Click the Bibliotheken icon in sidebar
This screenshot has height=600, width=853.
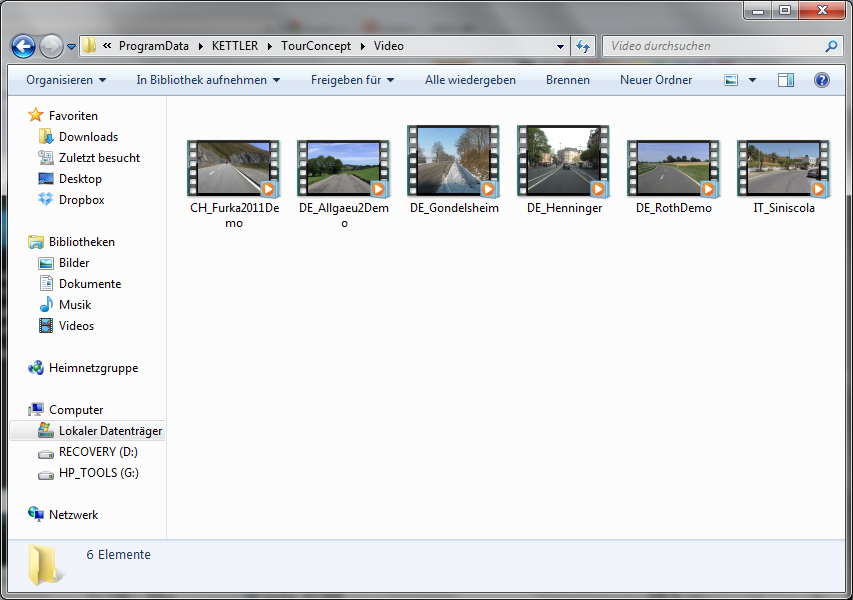[x=36, y=242]
